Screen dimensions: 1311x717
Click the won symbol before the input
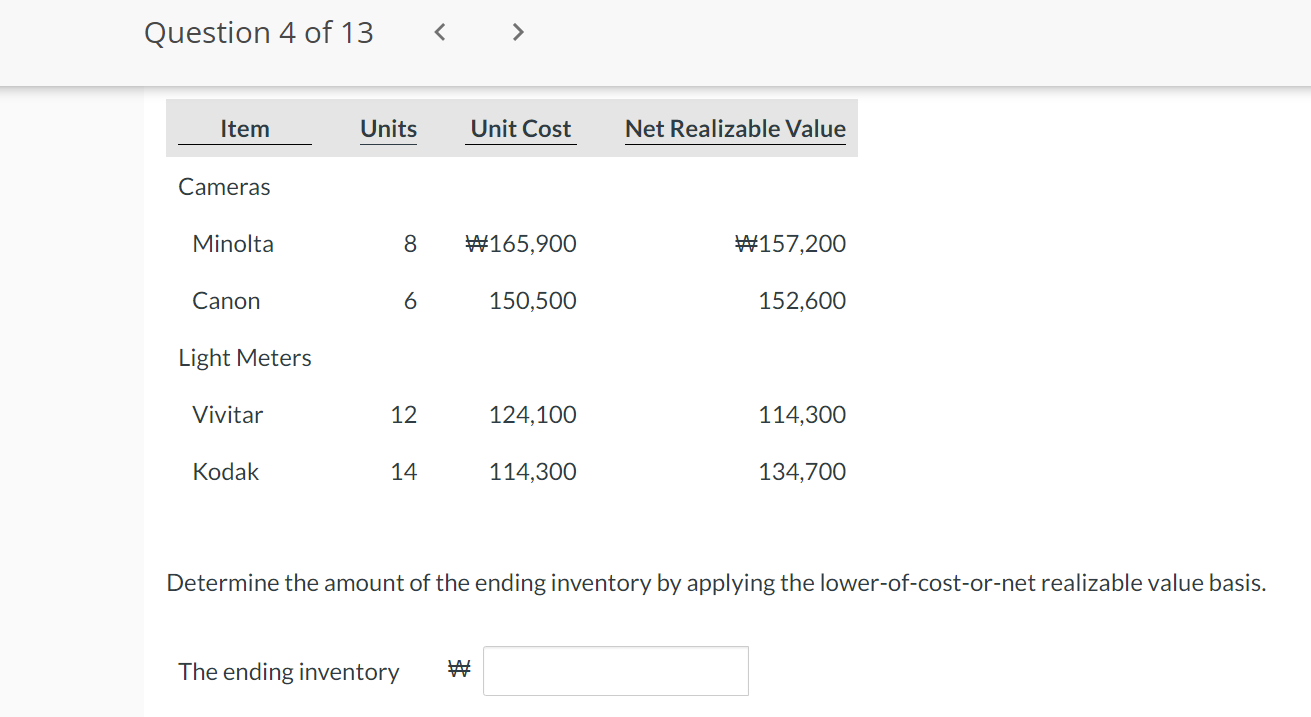[459, 668]
